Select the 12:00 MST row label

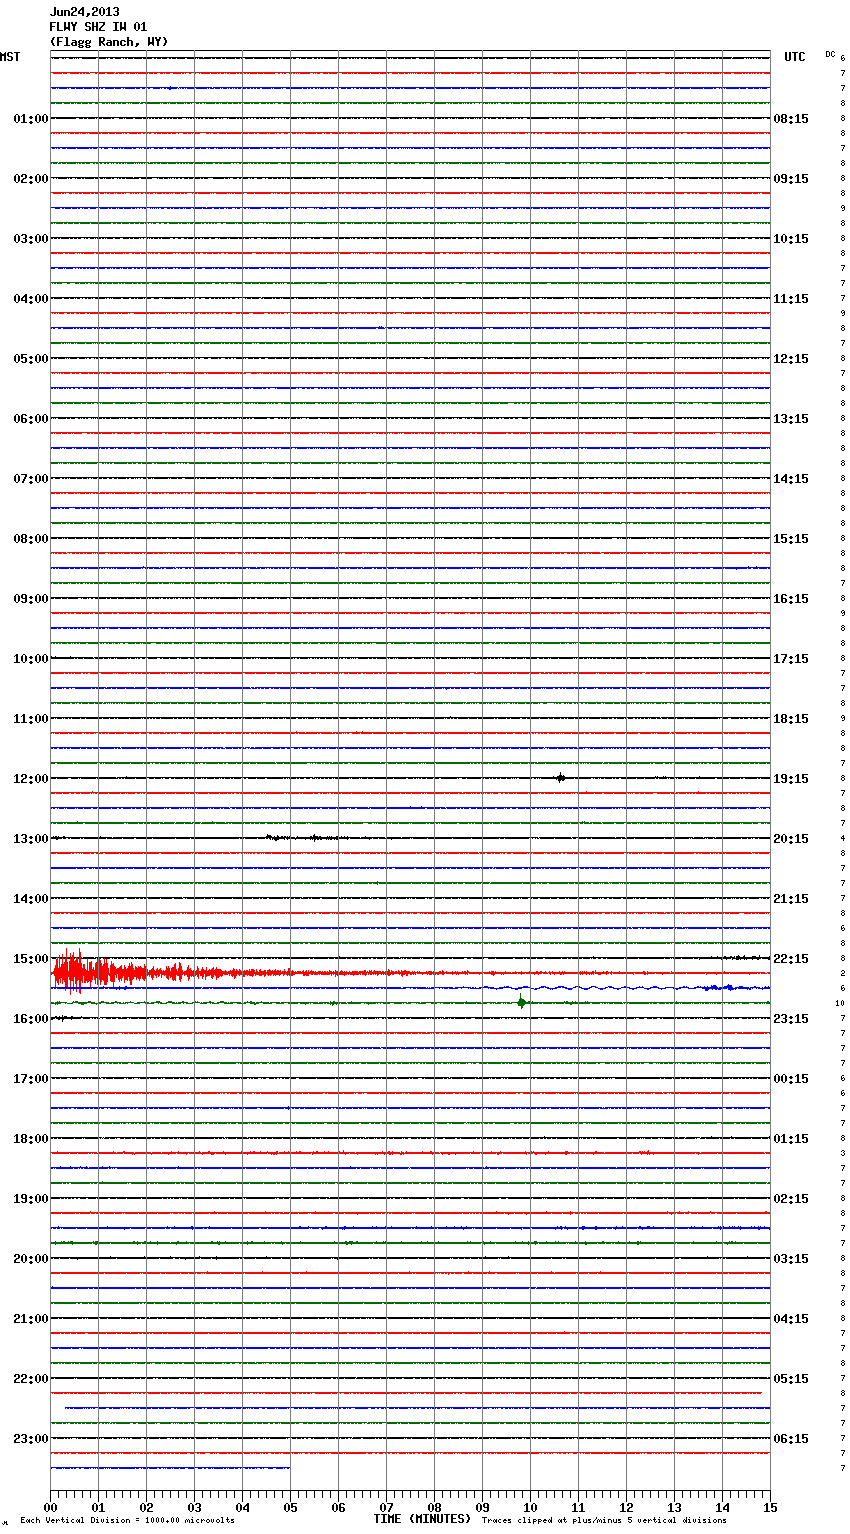31,779
